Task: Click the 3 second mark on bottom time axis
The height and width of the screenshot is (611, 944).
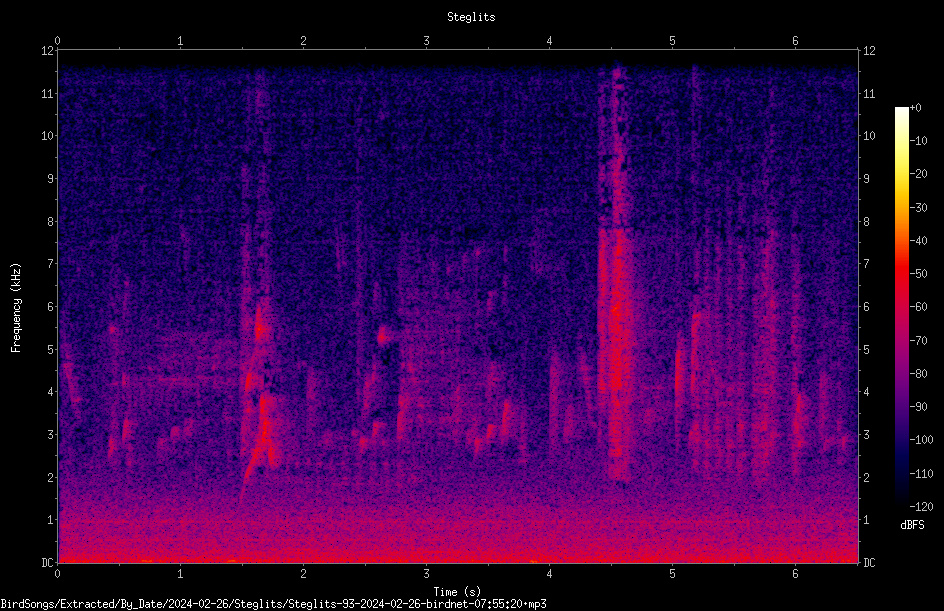Action: tap(426, 574)
